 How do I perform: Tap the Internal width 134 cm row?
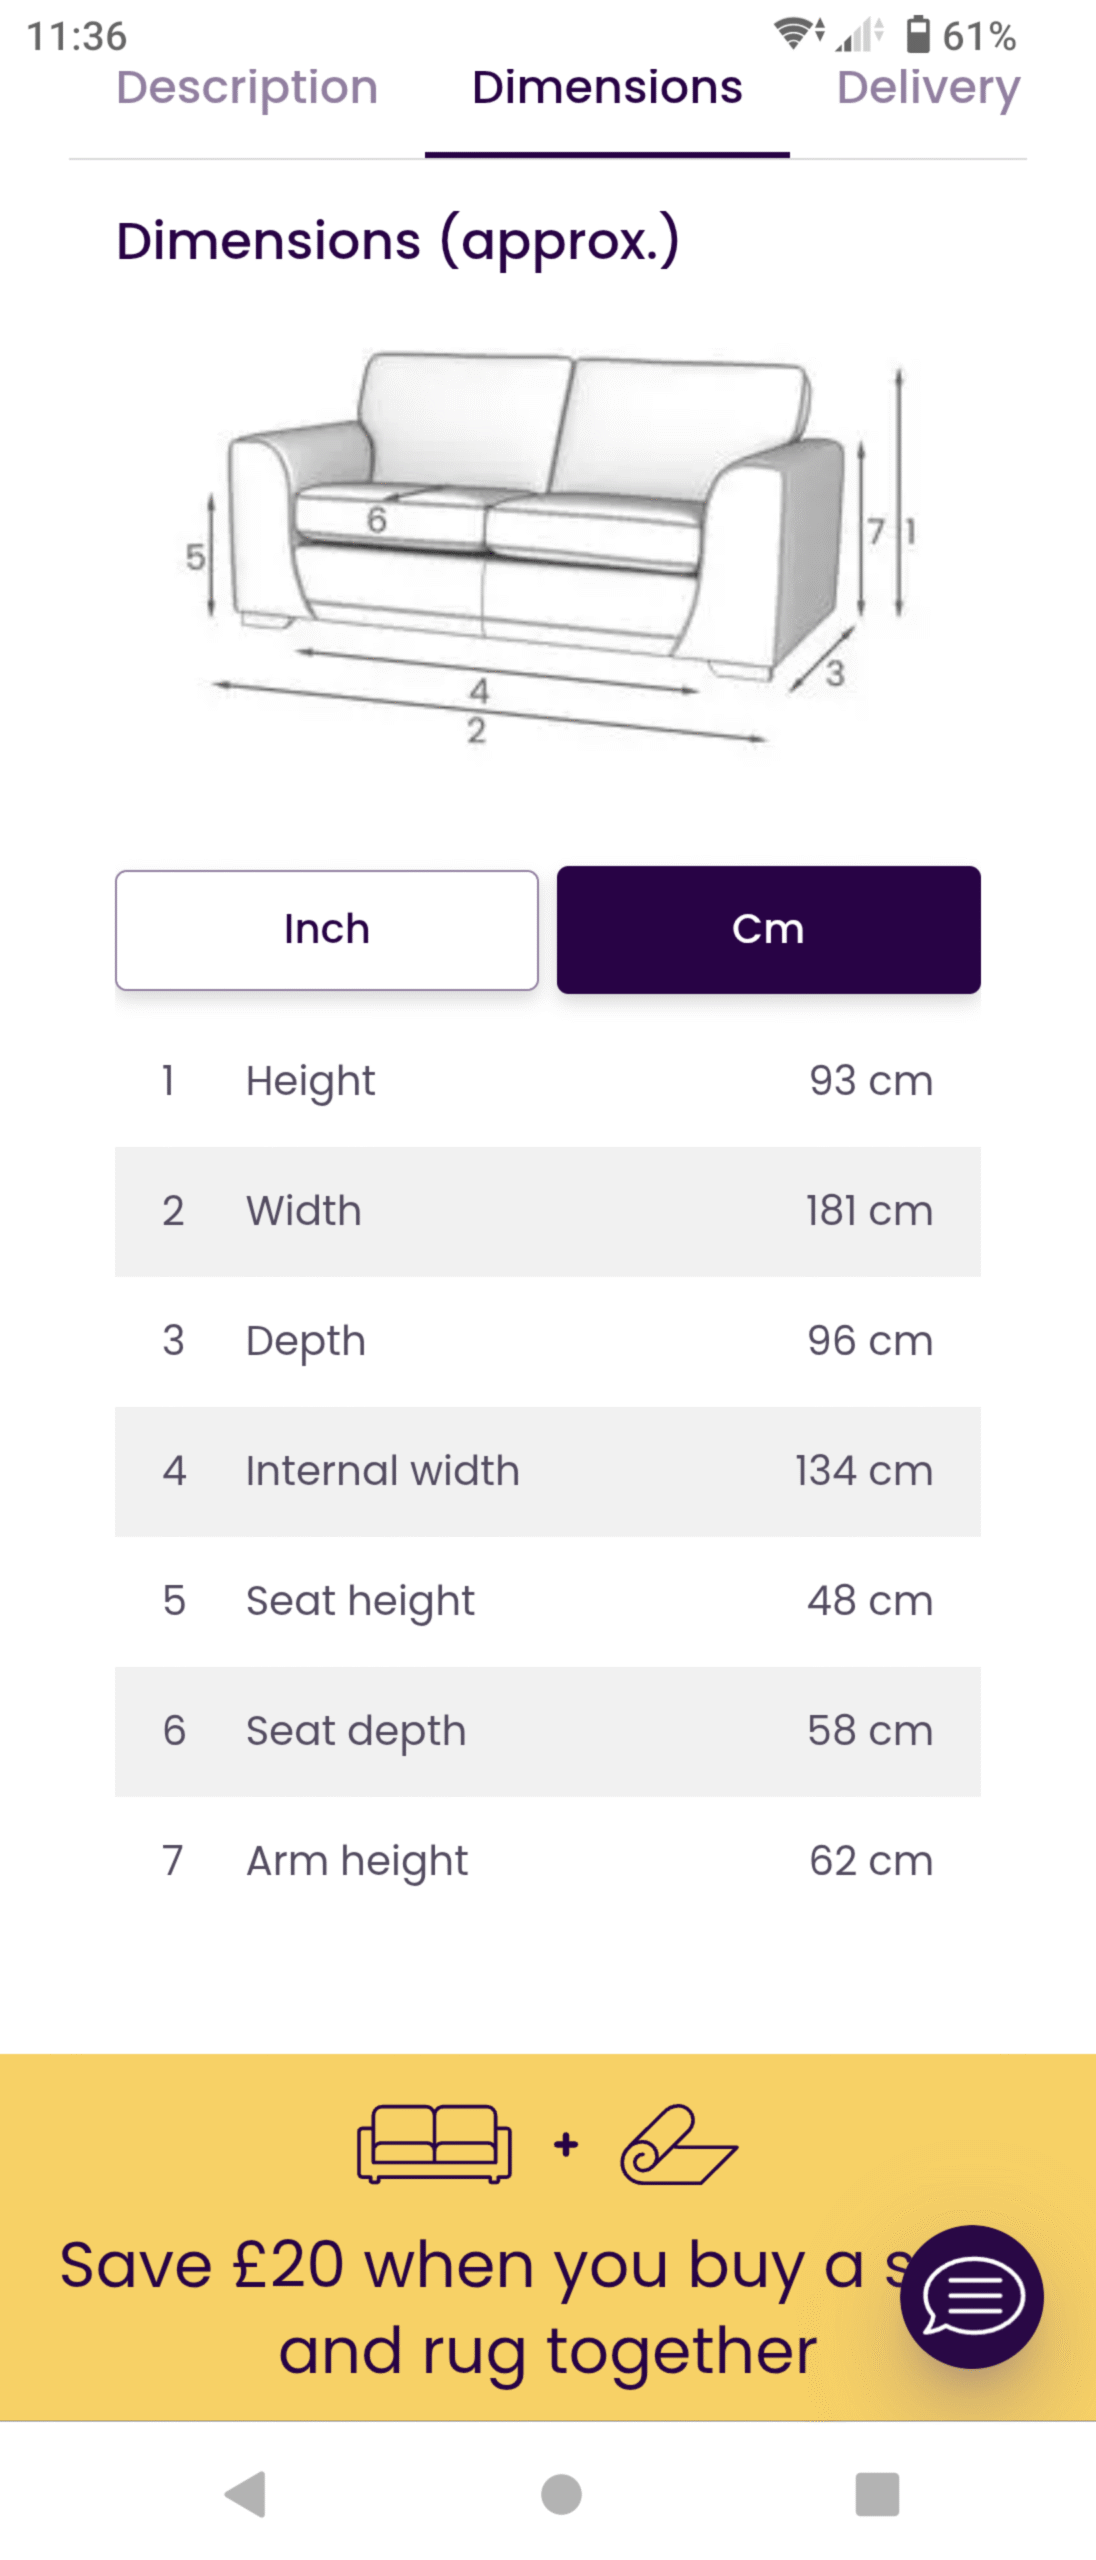click(x=548, y=1471)
